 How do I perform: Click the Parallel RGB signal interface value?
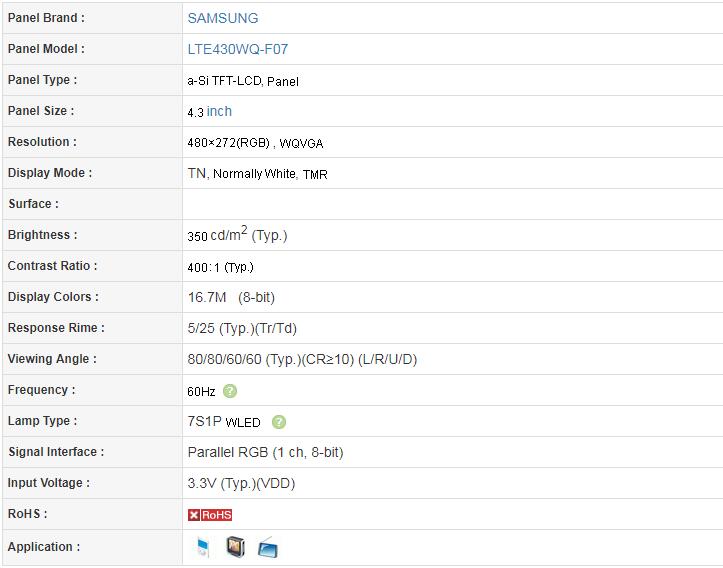(x=265, y=452)
